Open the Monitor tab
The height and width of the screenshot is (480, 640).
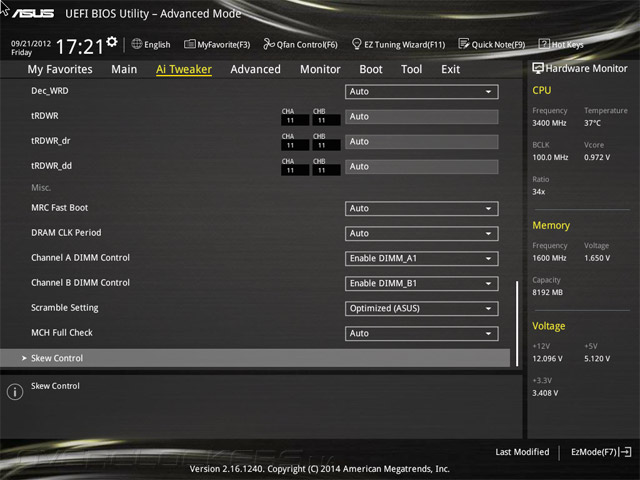[x=320, y=69]
